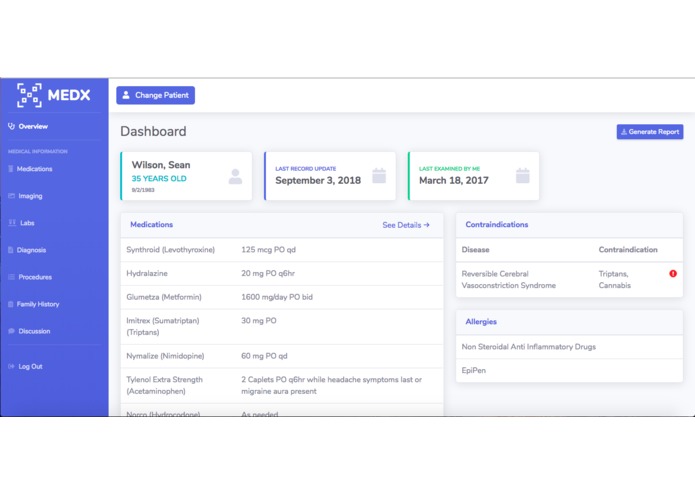This screenshot has height=494, width=695.
Task: Click the Labs sidebar icon
Action: [12, 223]
